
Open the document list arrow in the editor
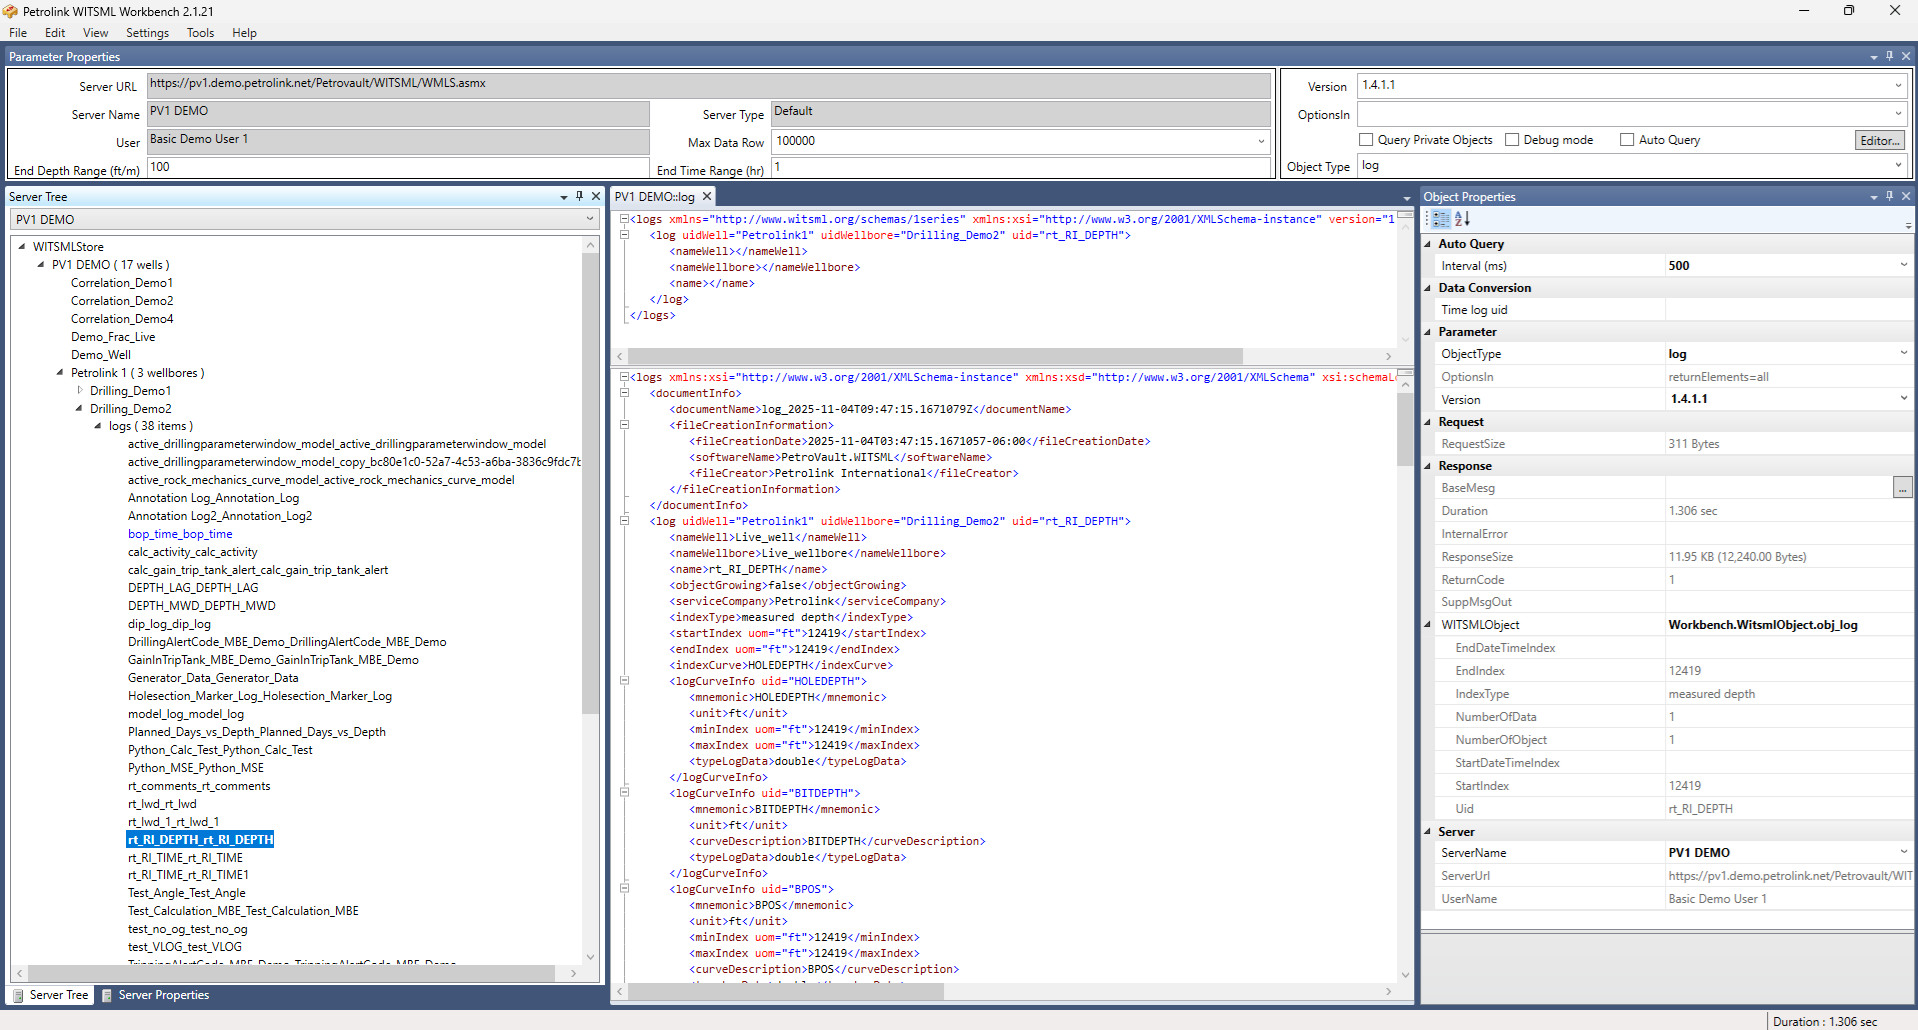tap(1406, 198)
